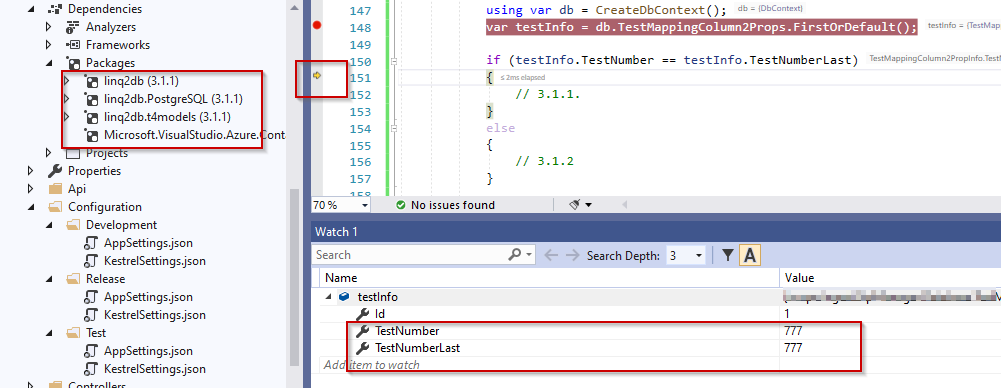
Task: Click the Properties wrench icon
Action: 56,171
